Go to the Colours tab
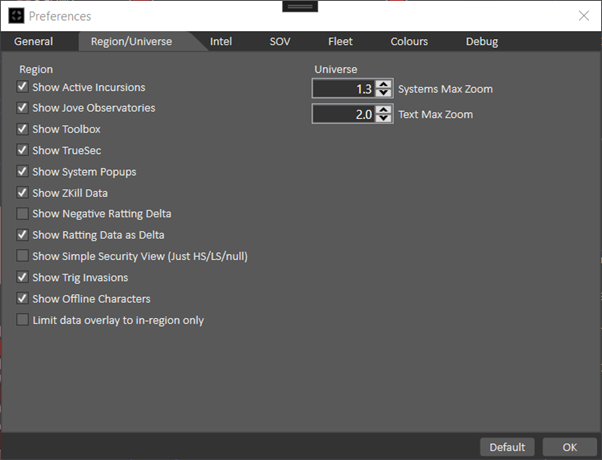This screenshot has height=460, width=602. (409, 42)
